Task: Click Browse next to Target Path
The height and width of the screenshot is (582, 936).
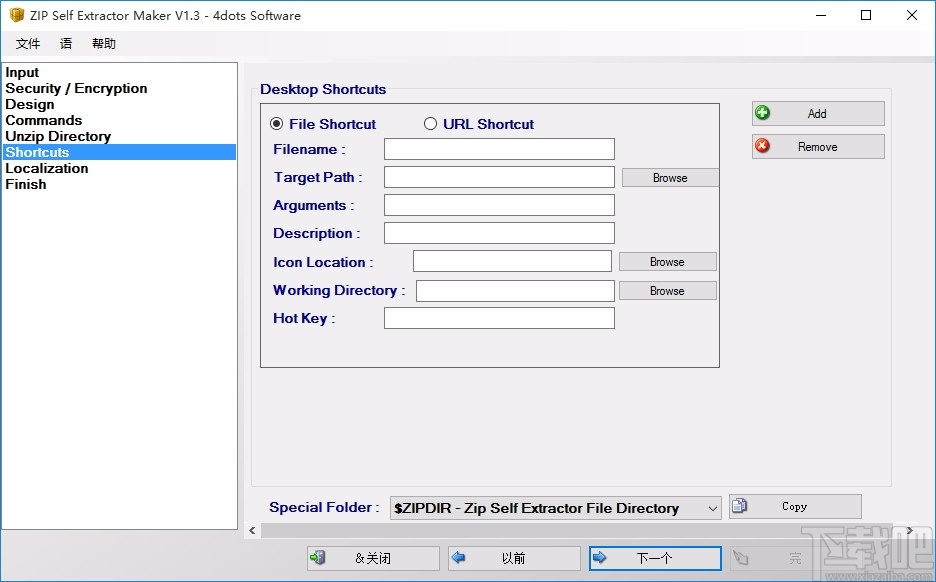Action: tap(670, 177)
